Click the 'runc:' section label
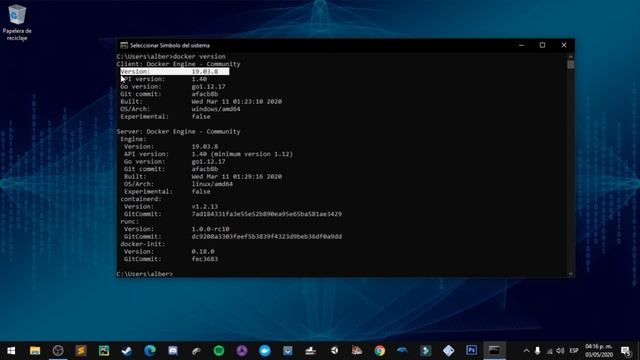 (x=129, y=222)
